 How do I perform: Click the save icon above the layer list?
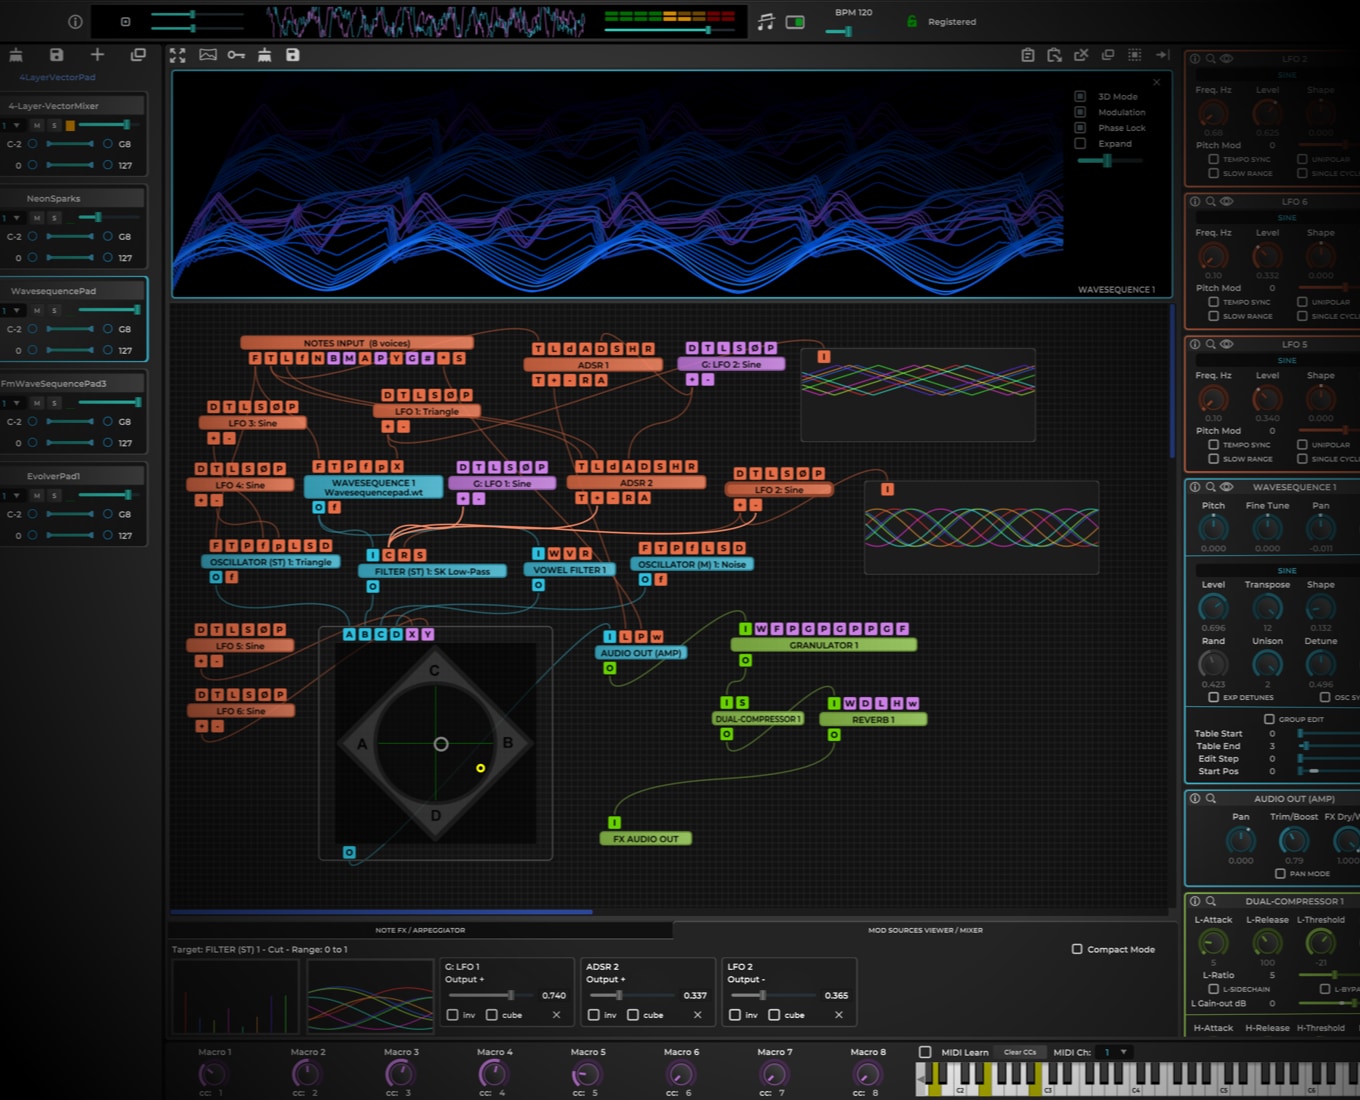click(x=56, y=55)
